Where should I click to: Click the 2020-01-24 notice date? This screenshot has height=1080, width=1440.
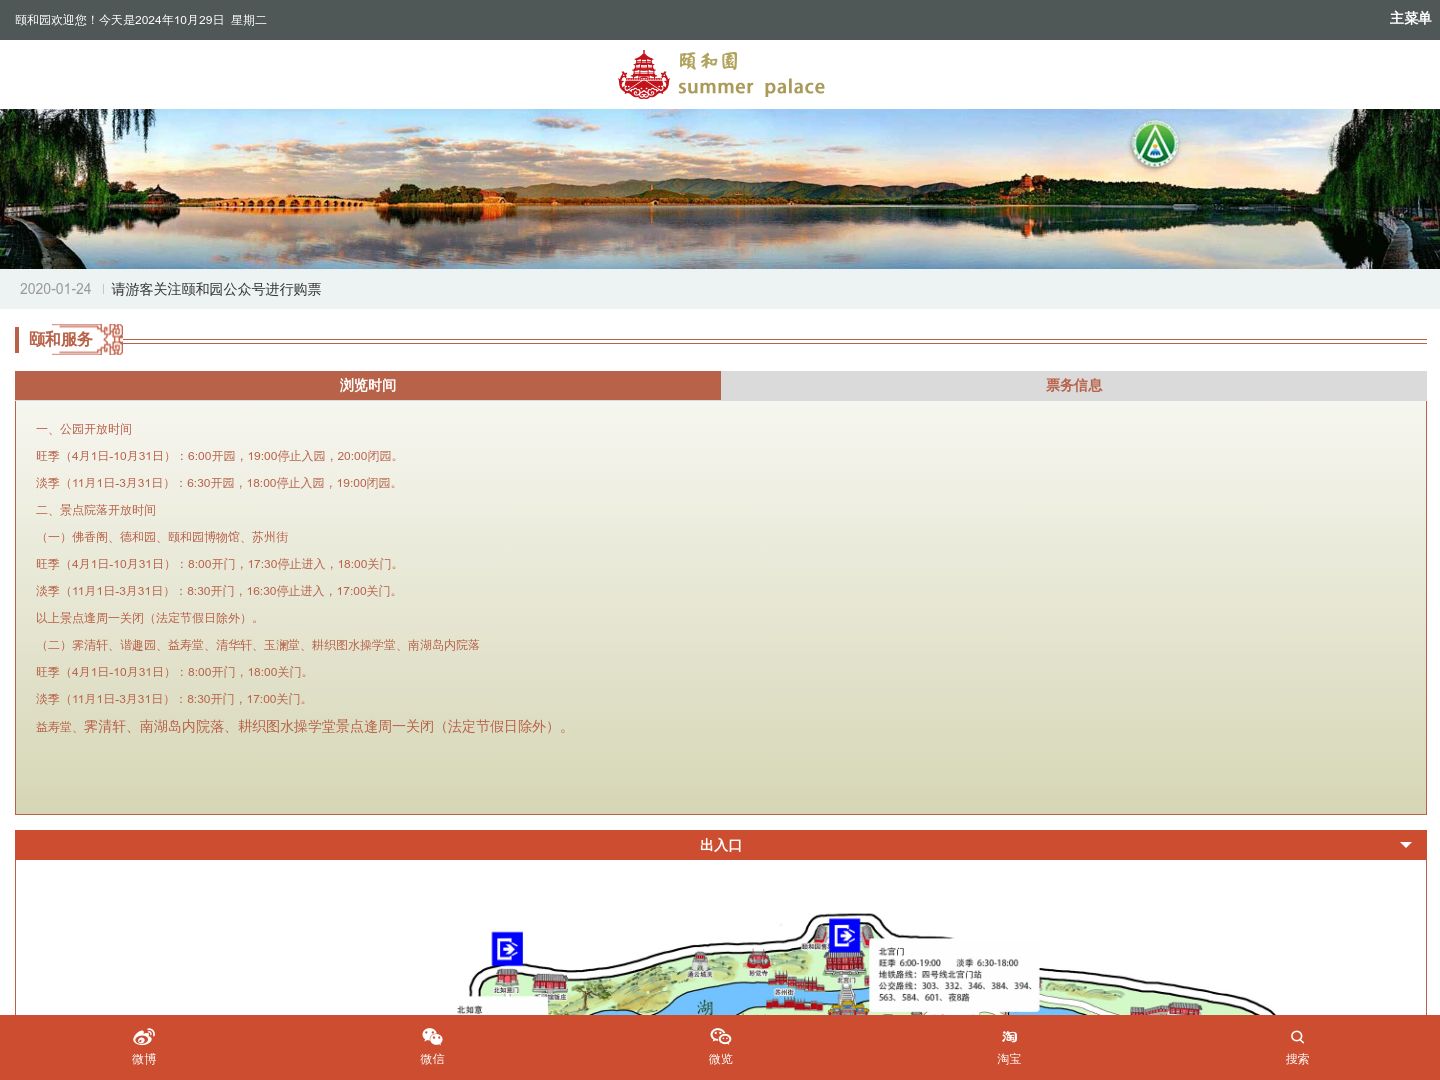coord(55,289)
